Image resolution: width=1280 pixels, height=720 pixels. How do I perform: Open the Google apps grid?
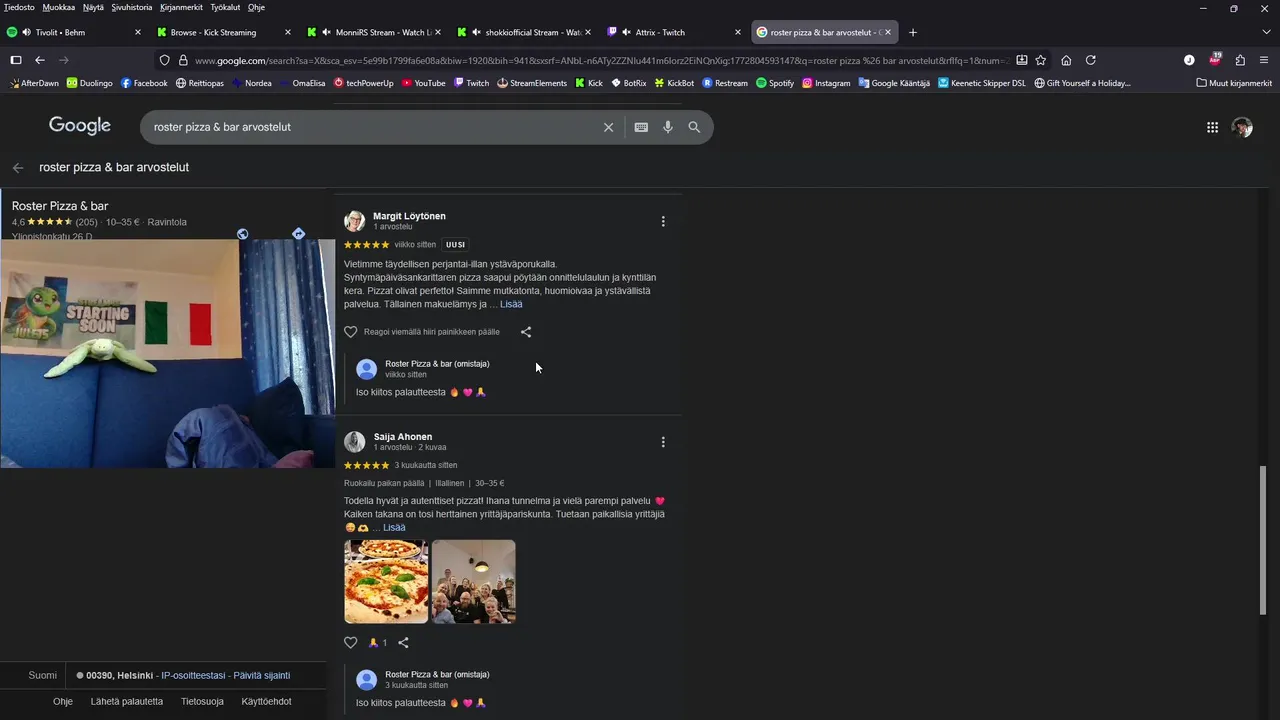[1212, 127]
